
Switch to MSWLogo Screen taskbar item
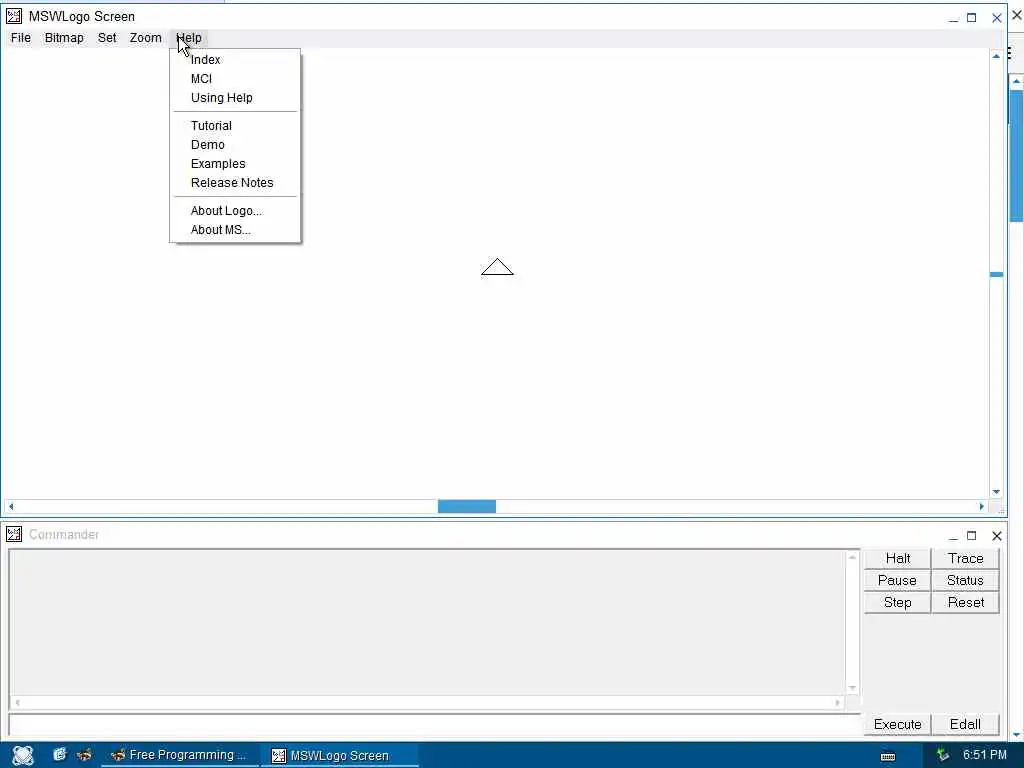click(x=340, y=755)
